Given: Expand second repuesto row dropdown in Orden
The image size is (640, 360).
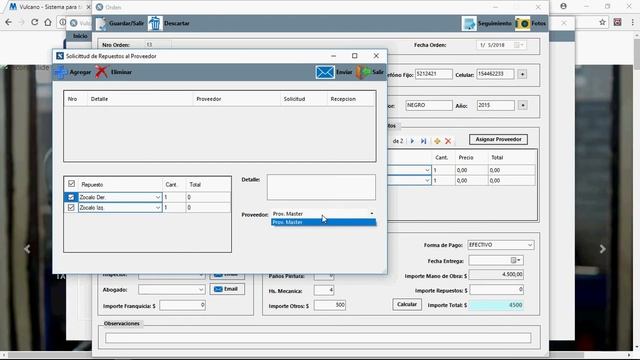Looking at the screenshot, I should 427,180.
